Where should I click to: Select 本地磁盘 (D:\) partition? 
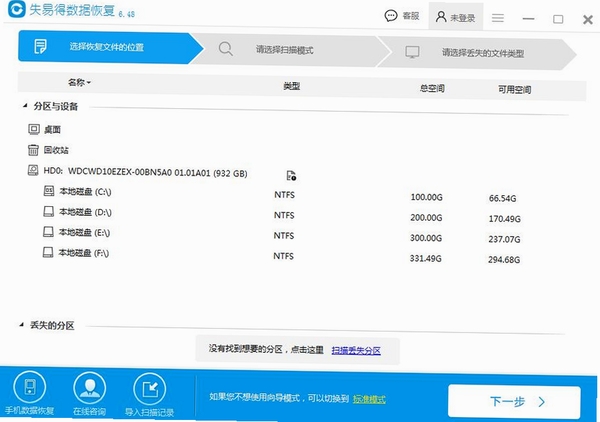pyautogui.click(x=85, y=212)
